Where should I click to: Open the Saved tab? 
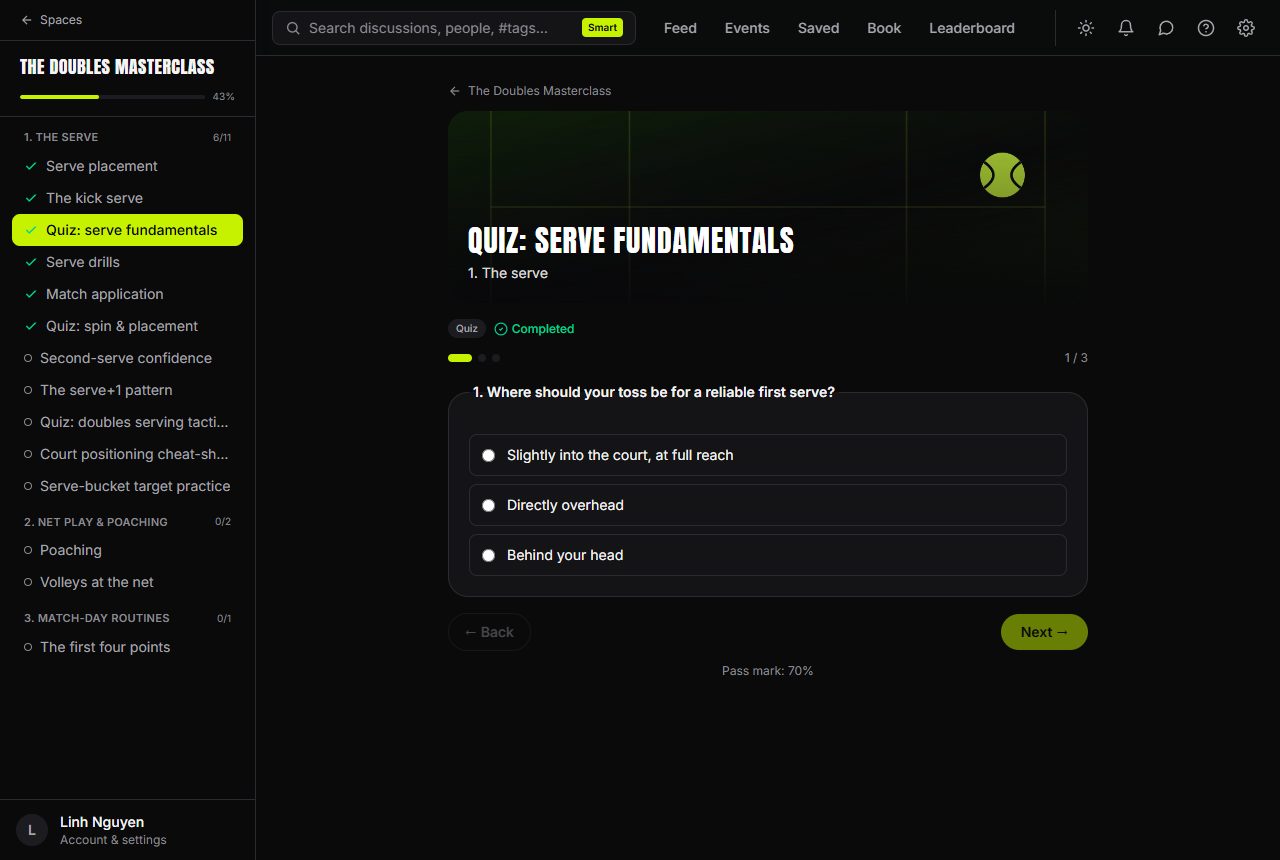point(818,28)
